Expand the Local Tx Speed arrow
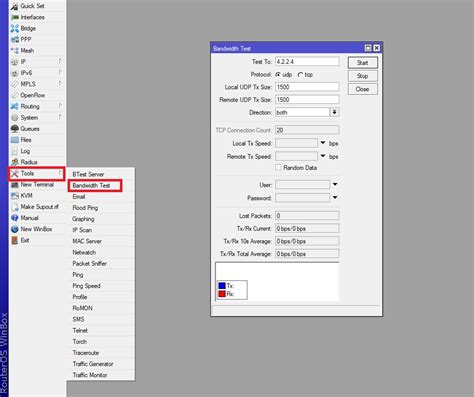This screenshot has height=397, width=474. click(x=323, y=143)
